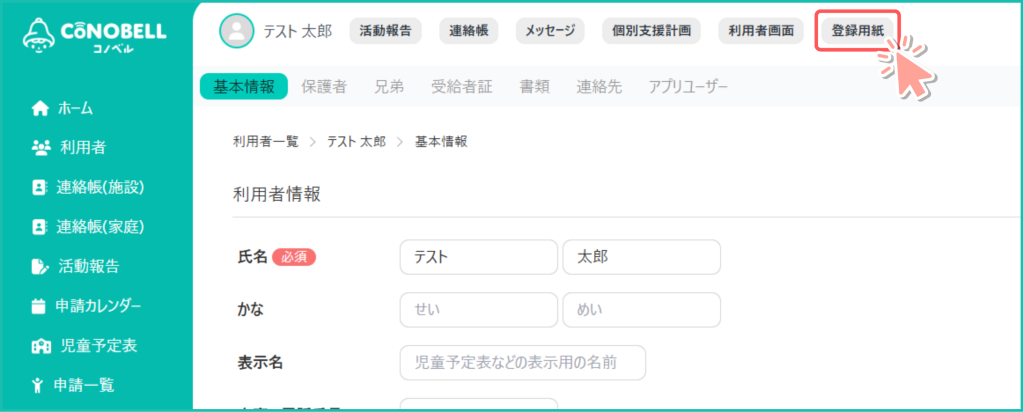Screen dimensions: 1024x412
Task: Click the 申請カレンダー calendar icon
Action: [x=40, y=306]
